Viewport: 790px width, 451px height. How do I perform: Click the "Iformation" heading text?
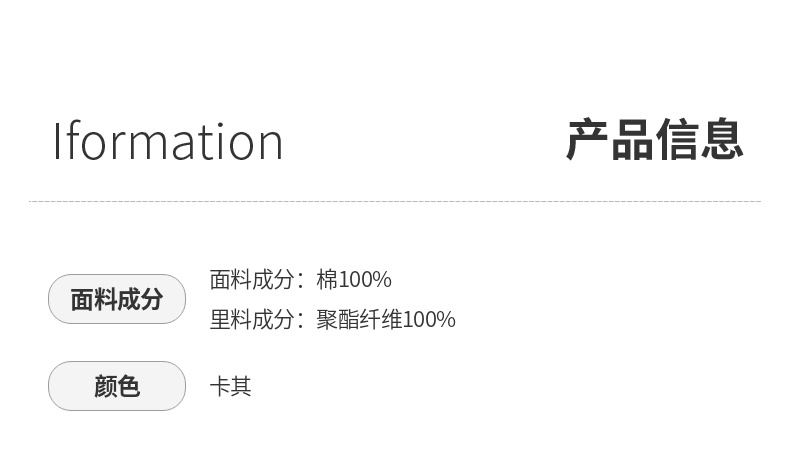point(168,141)
